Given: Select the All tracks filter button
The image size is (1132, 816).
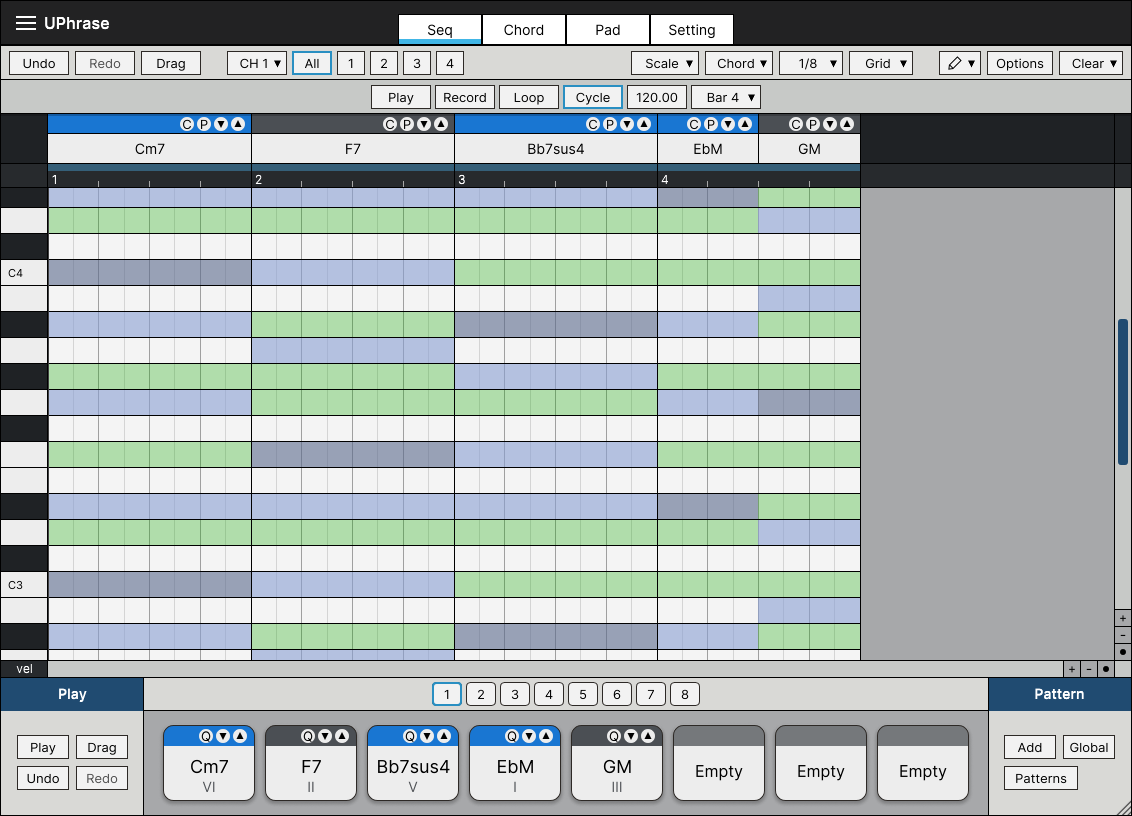Looking at the screenshot, I should pos(312,64).
